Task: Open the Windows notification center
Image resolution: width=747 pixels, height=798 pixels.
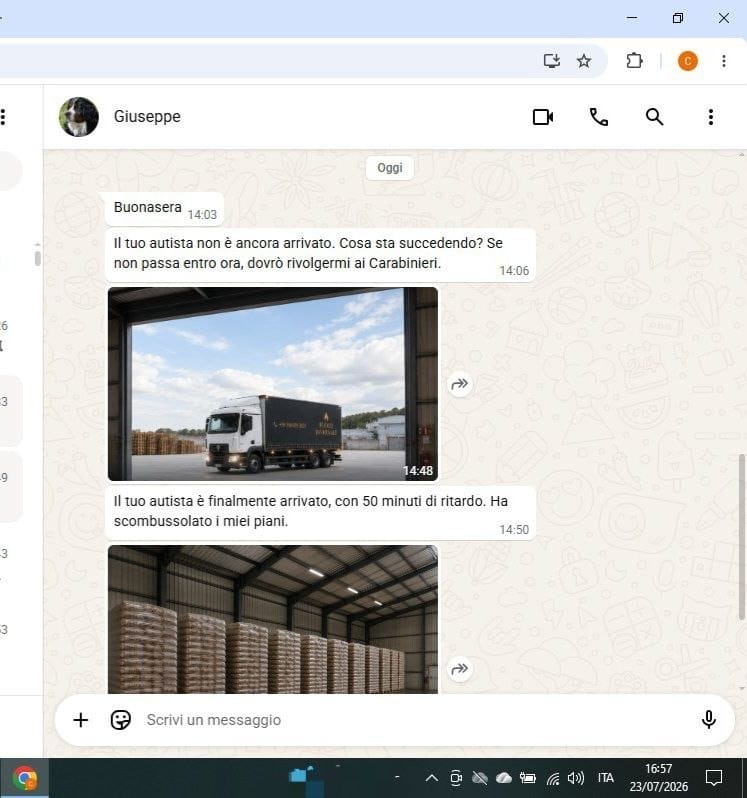Action: click(x=714, y=778)
